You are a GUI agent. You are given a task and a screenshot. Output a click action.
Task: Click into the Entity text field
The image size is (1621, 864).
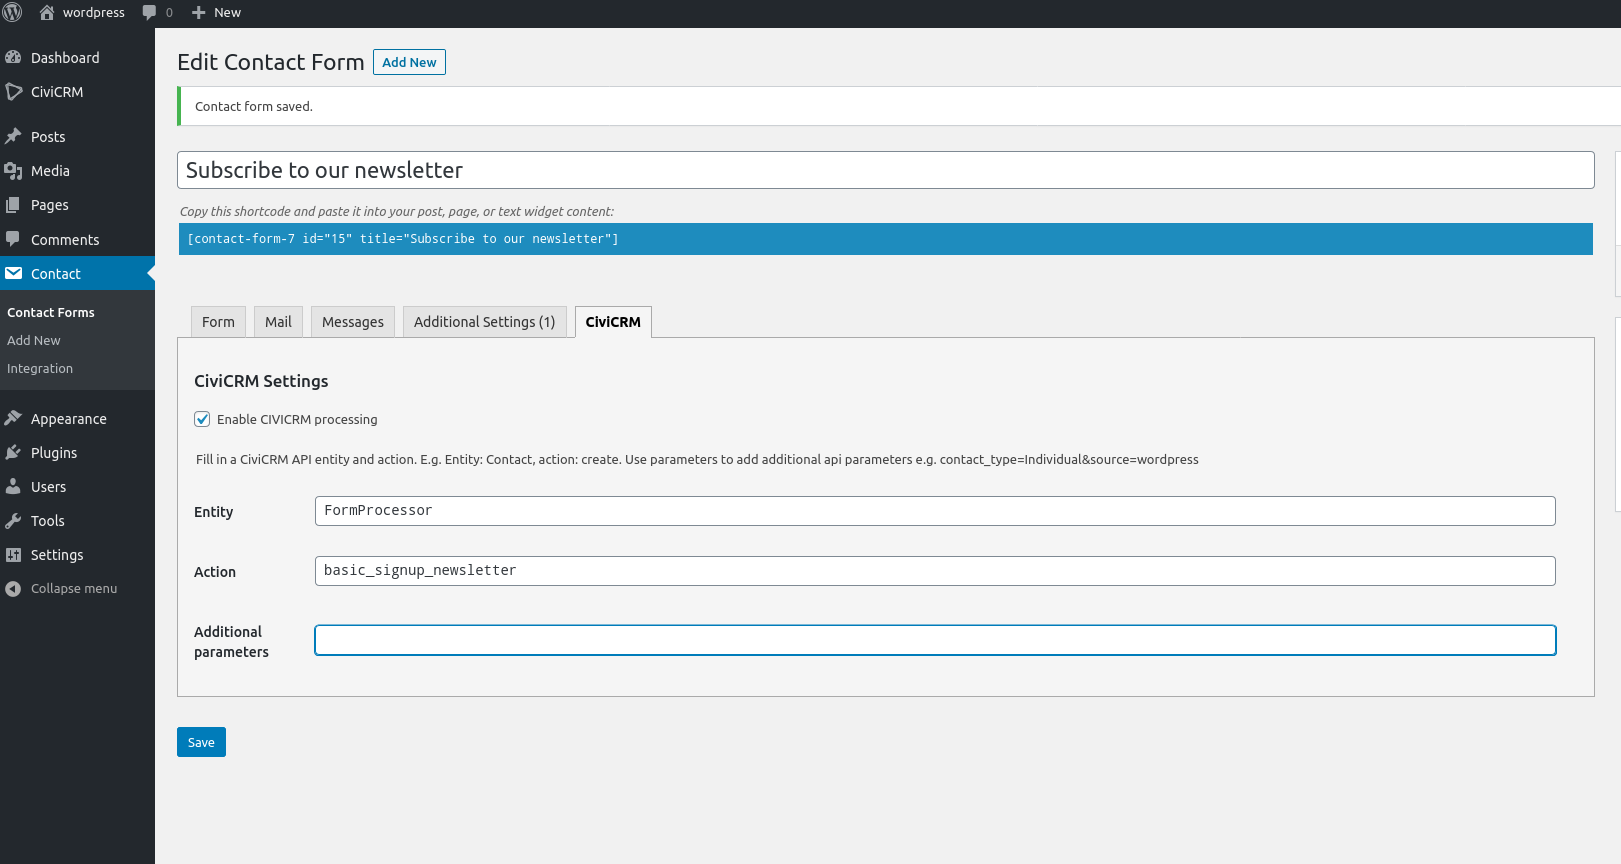click(x=935, y=511)
